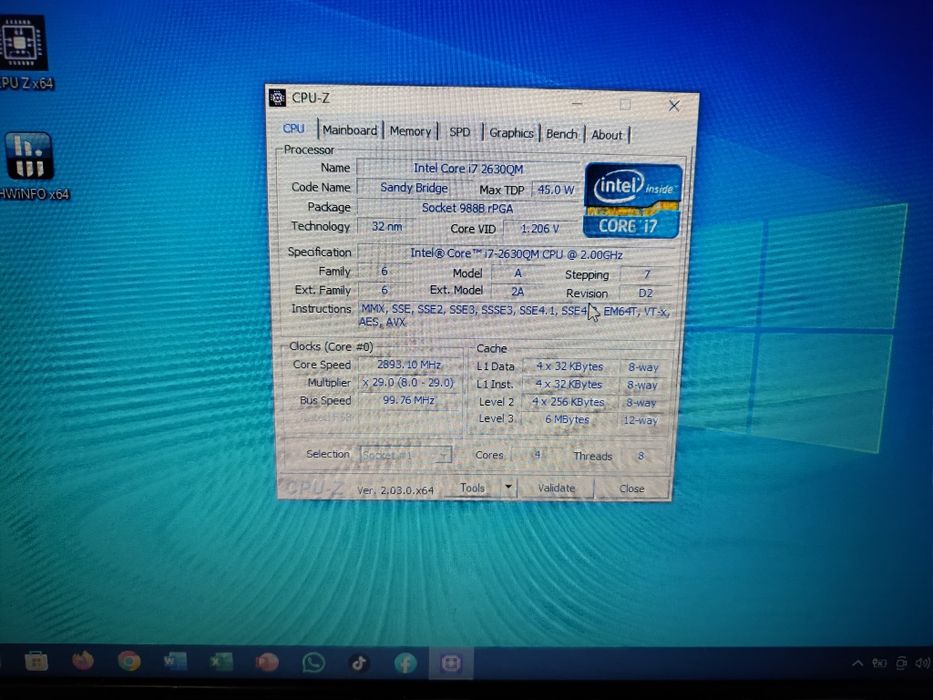Switch to the Bench tab
Image resolution: width=933 pixels, height=700 pixels.
[x=562, y=134]
